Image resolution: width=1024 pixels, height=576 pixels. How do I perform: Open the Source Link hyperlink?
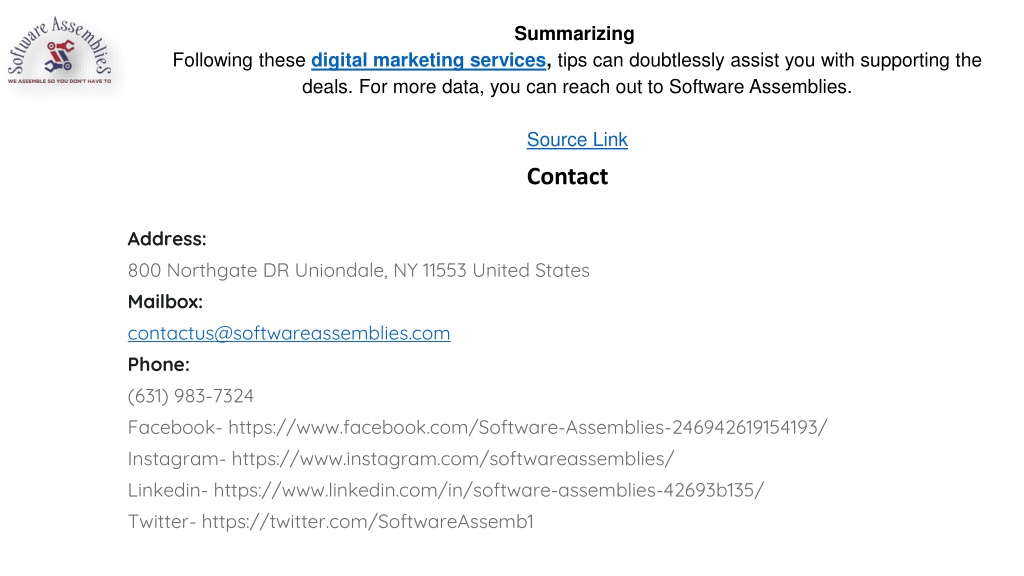(x=577, y=140)
